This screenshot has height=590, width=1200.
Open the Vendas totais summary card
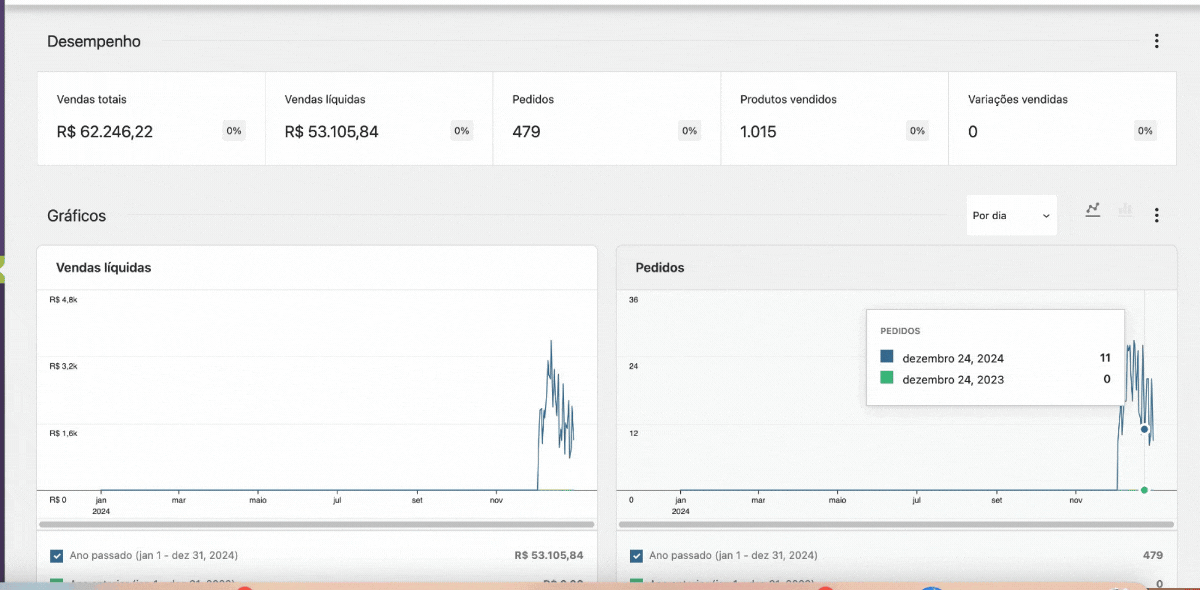151,118
